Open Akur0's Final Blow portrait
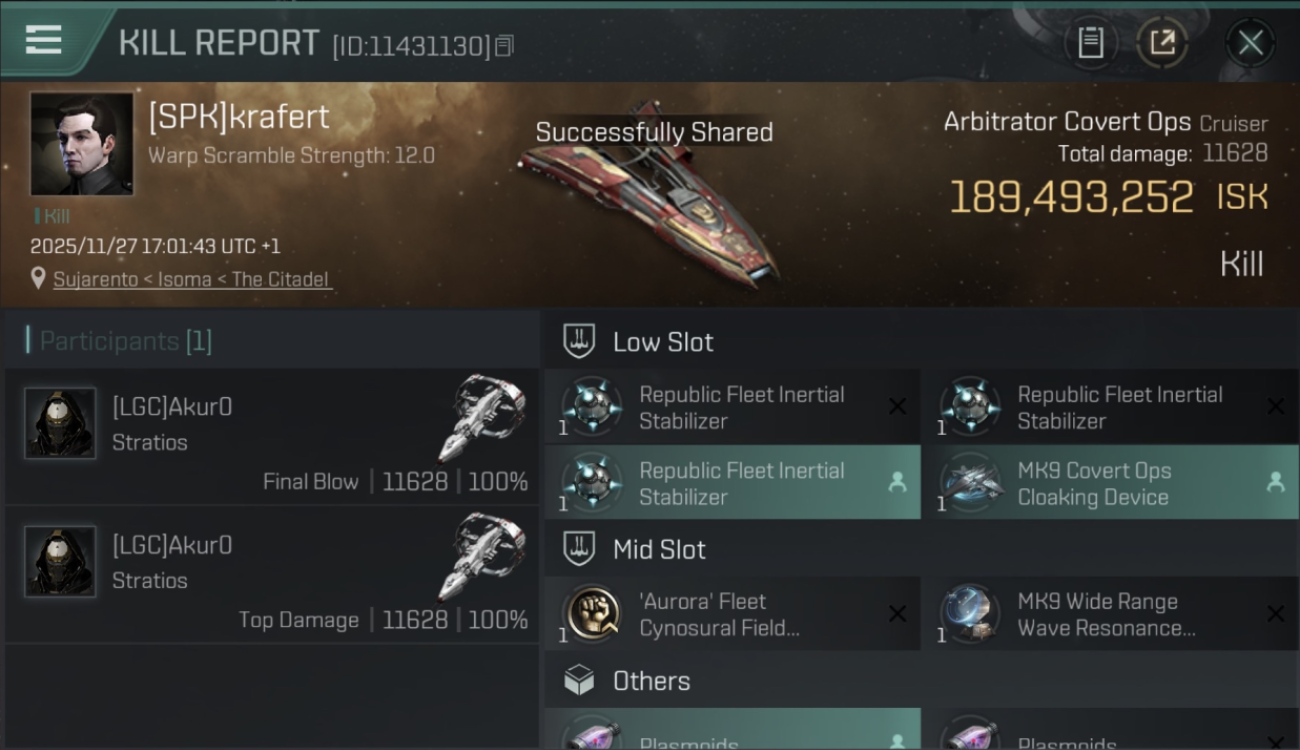The width and height of the screenshot is (1300, 750). 60,423
